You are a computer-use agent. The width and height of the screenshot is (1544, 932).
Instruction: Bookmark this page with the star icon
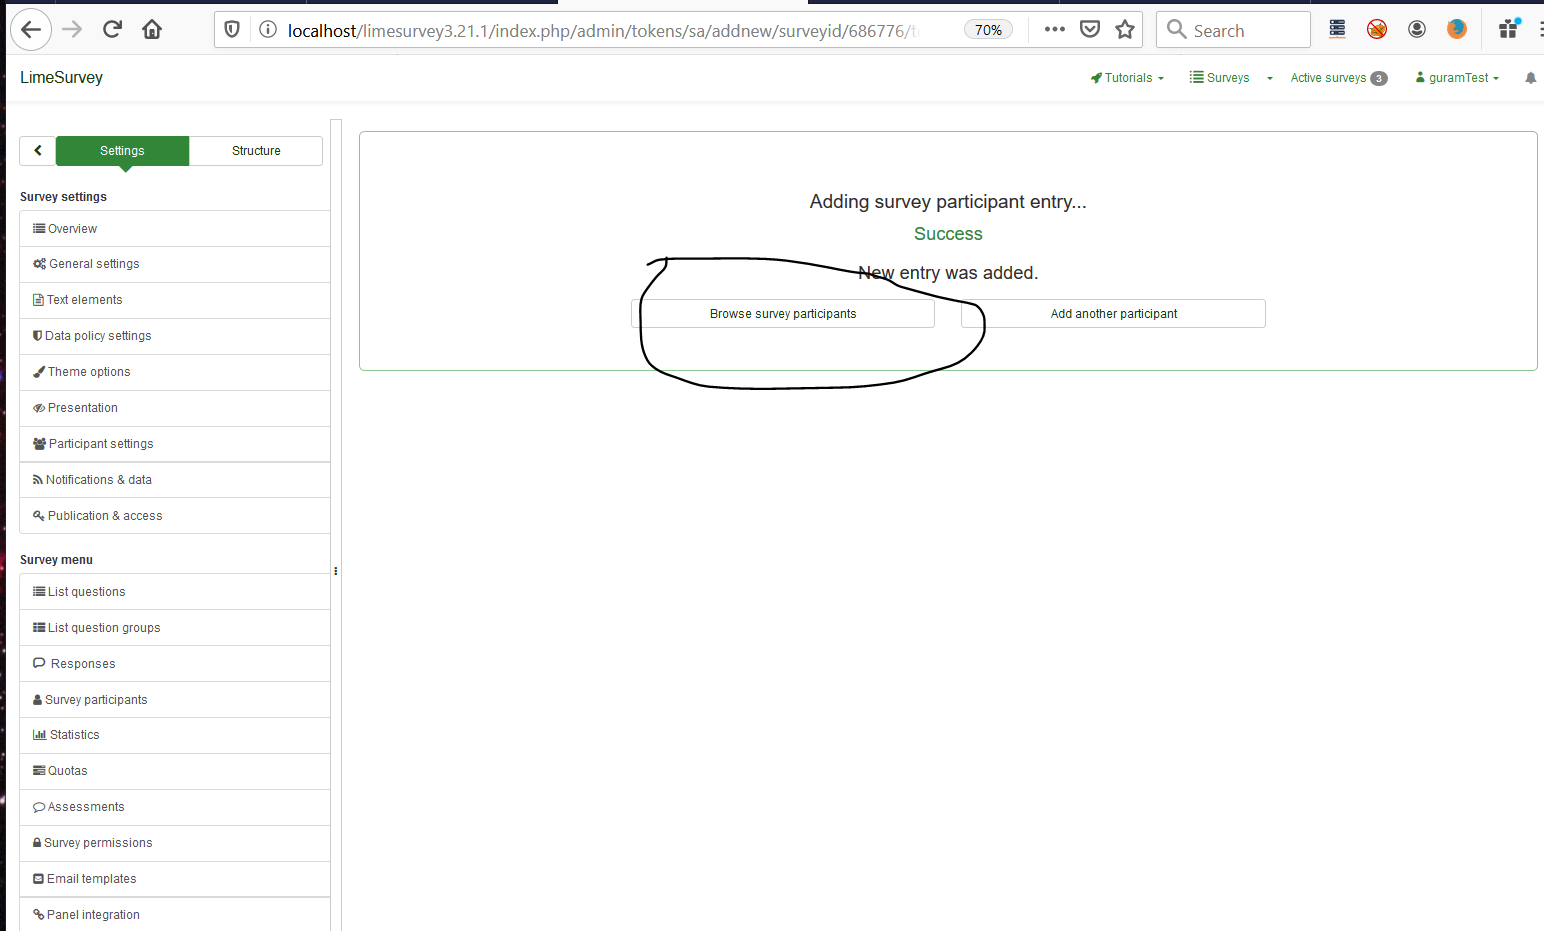point(1125,30)
